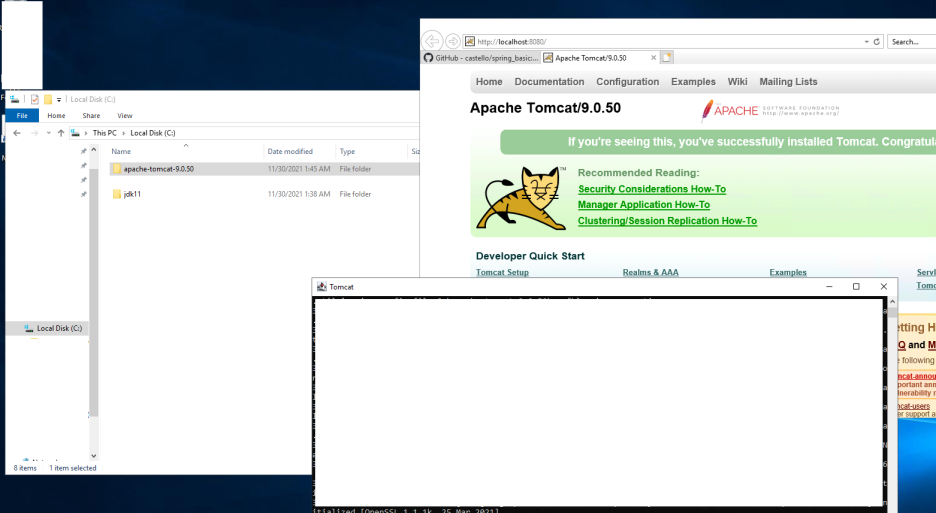Click the New Folder quick access icon
Viewport: 936px width, 513px height.
(x=48, y=99)
